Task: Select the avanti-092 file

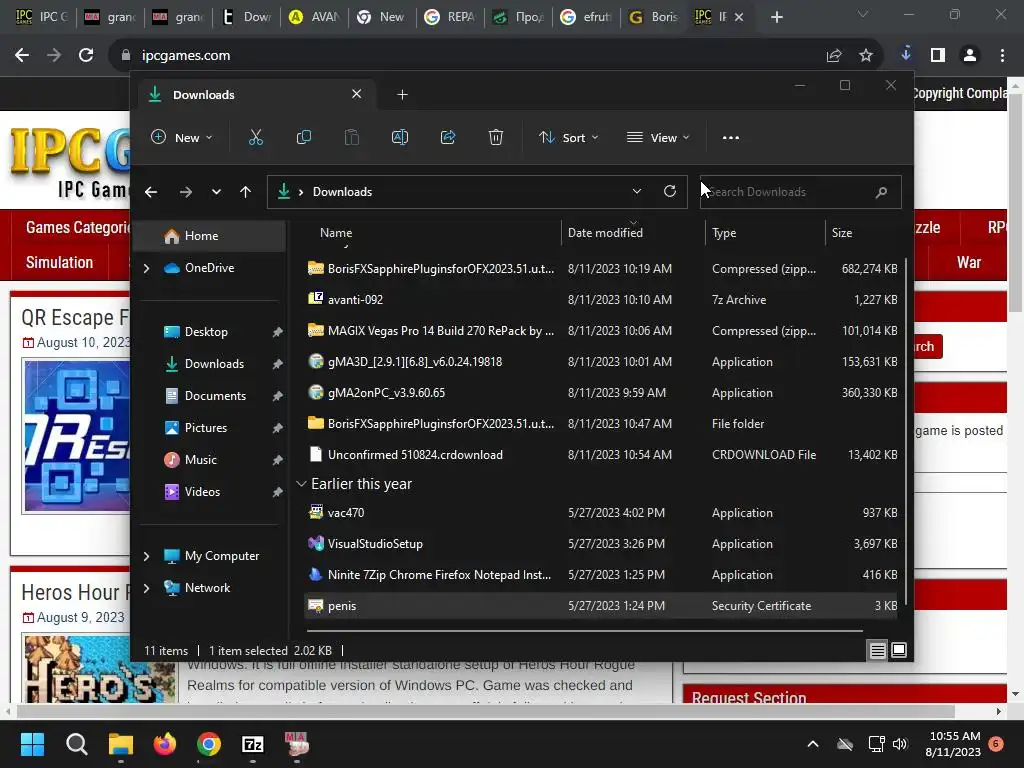Action: coord(601,300)
